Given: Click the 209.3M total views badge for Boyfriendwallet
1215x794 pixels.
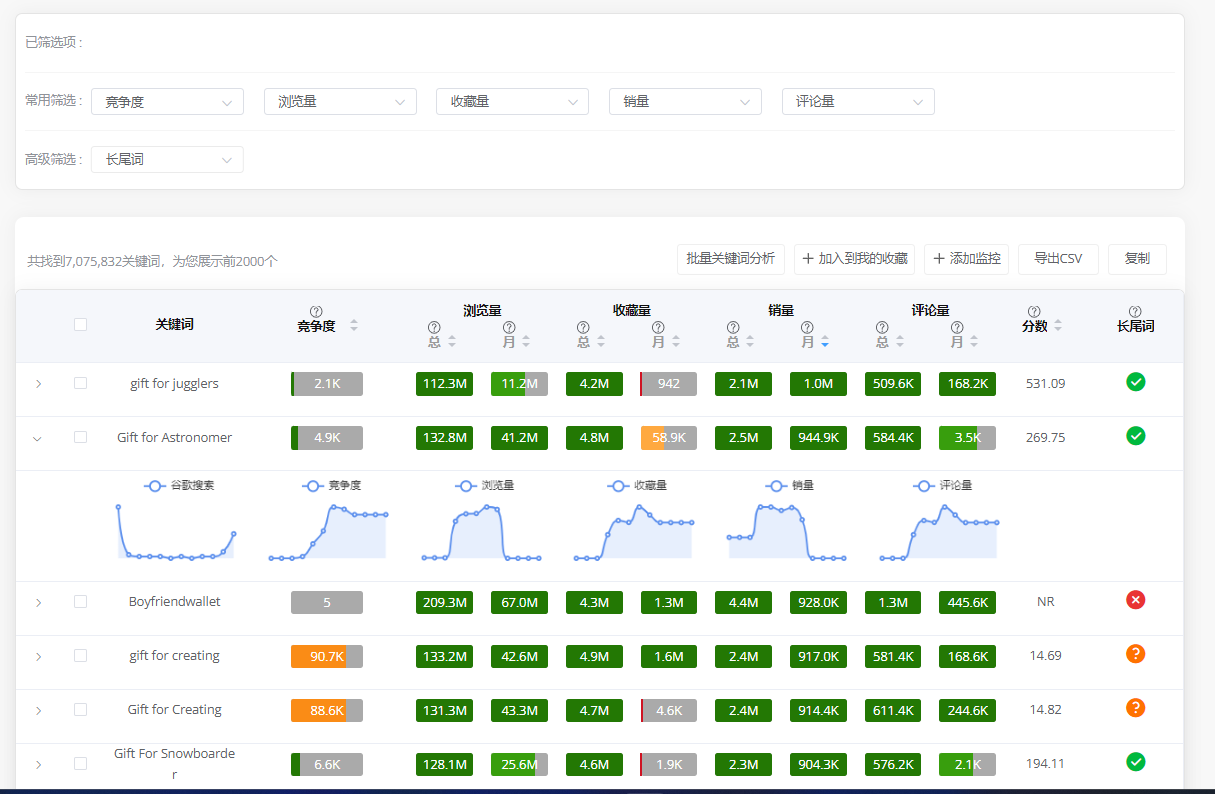Looking at the screenshot, I should (444, 601).
